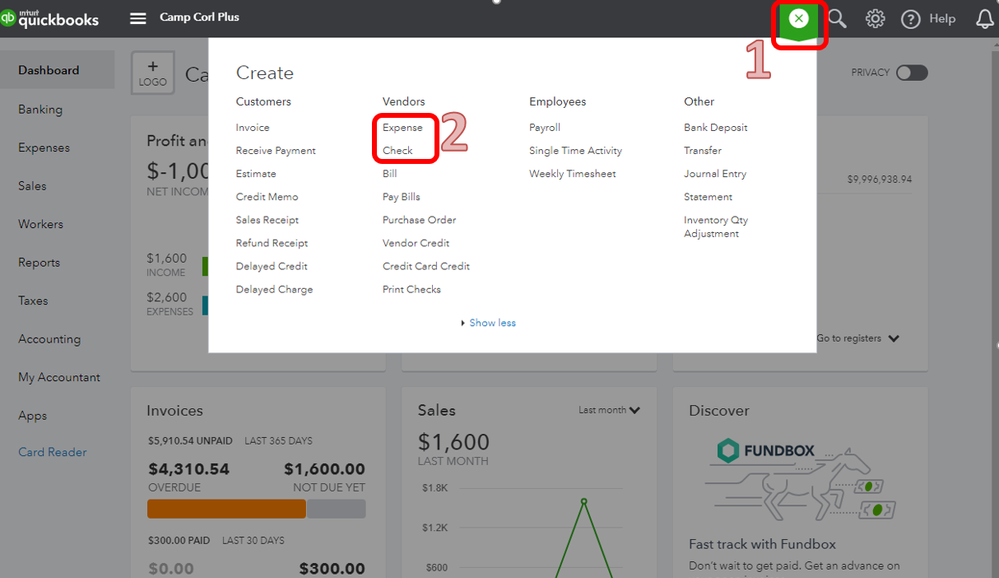Open Taxes in the sidebar
The width and height of the screenshot is (999, 578).
pyautogui.click(x=33, y=301)
